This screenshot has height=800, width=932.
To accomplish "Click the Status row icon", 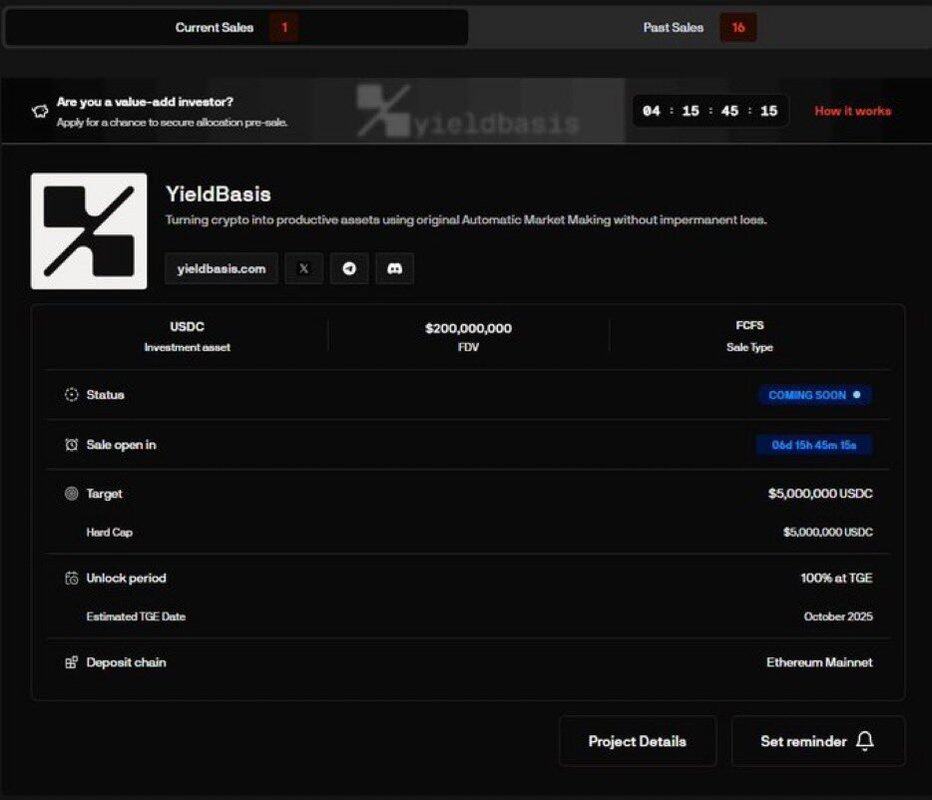I will click(71, 395).
